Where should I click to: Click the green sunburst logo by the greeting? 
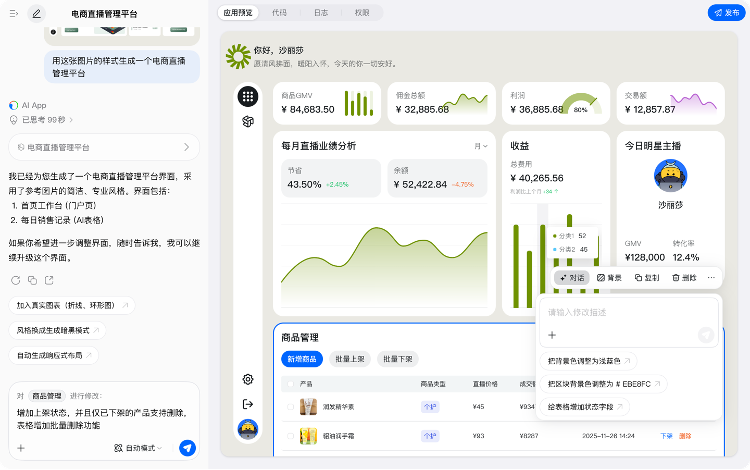238,56
